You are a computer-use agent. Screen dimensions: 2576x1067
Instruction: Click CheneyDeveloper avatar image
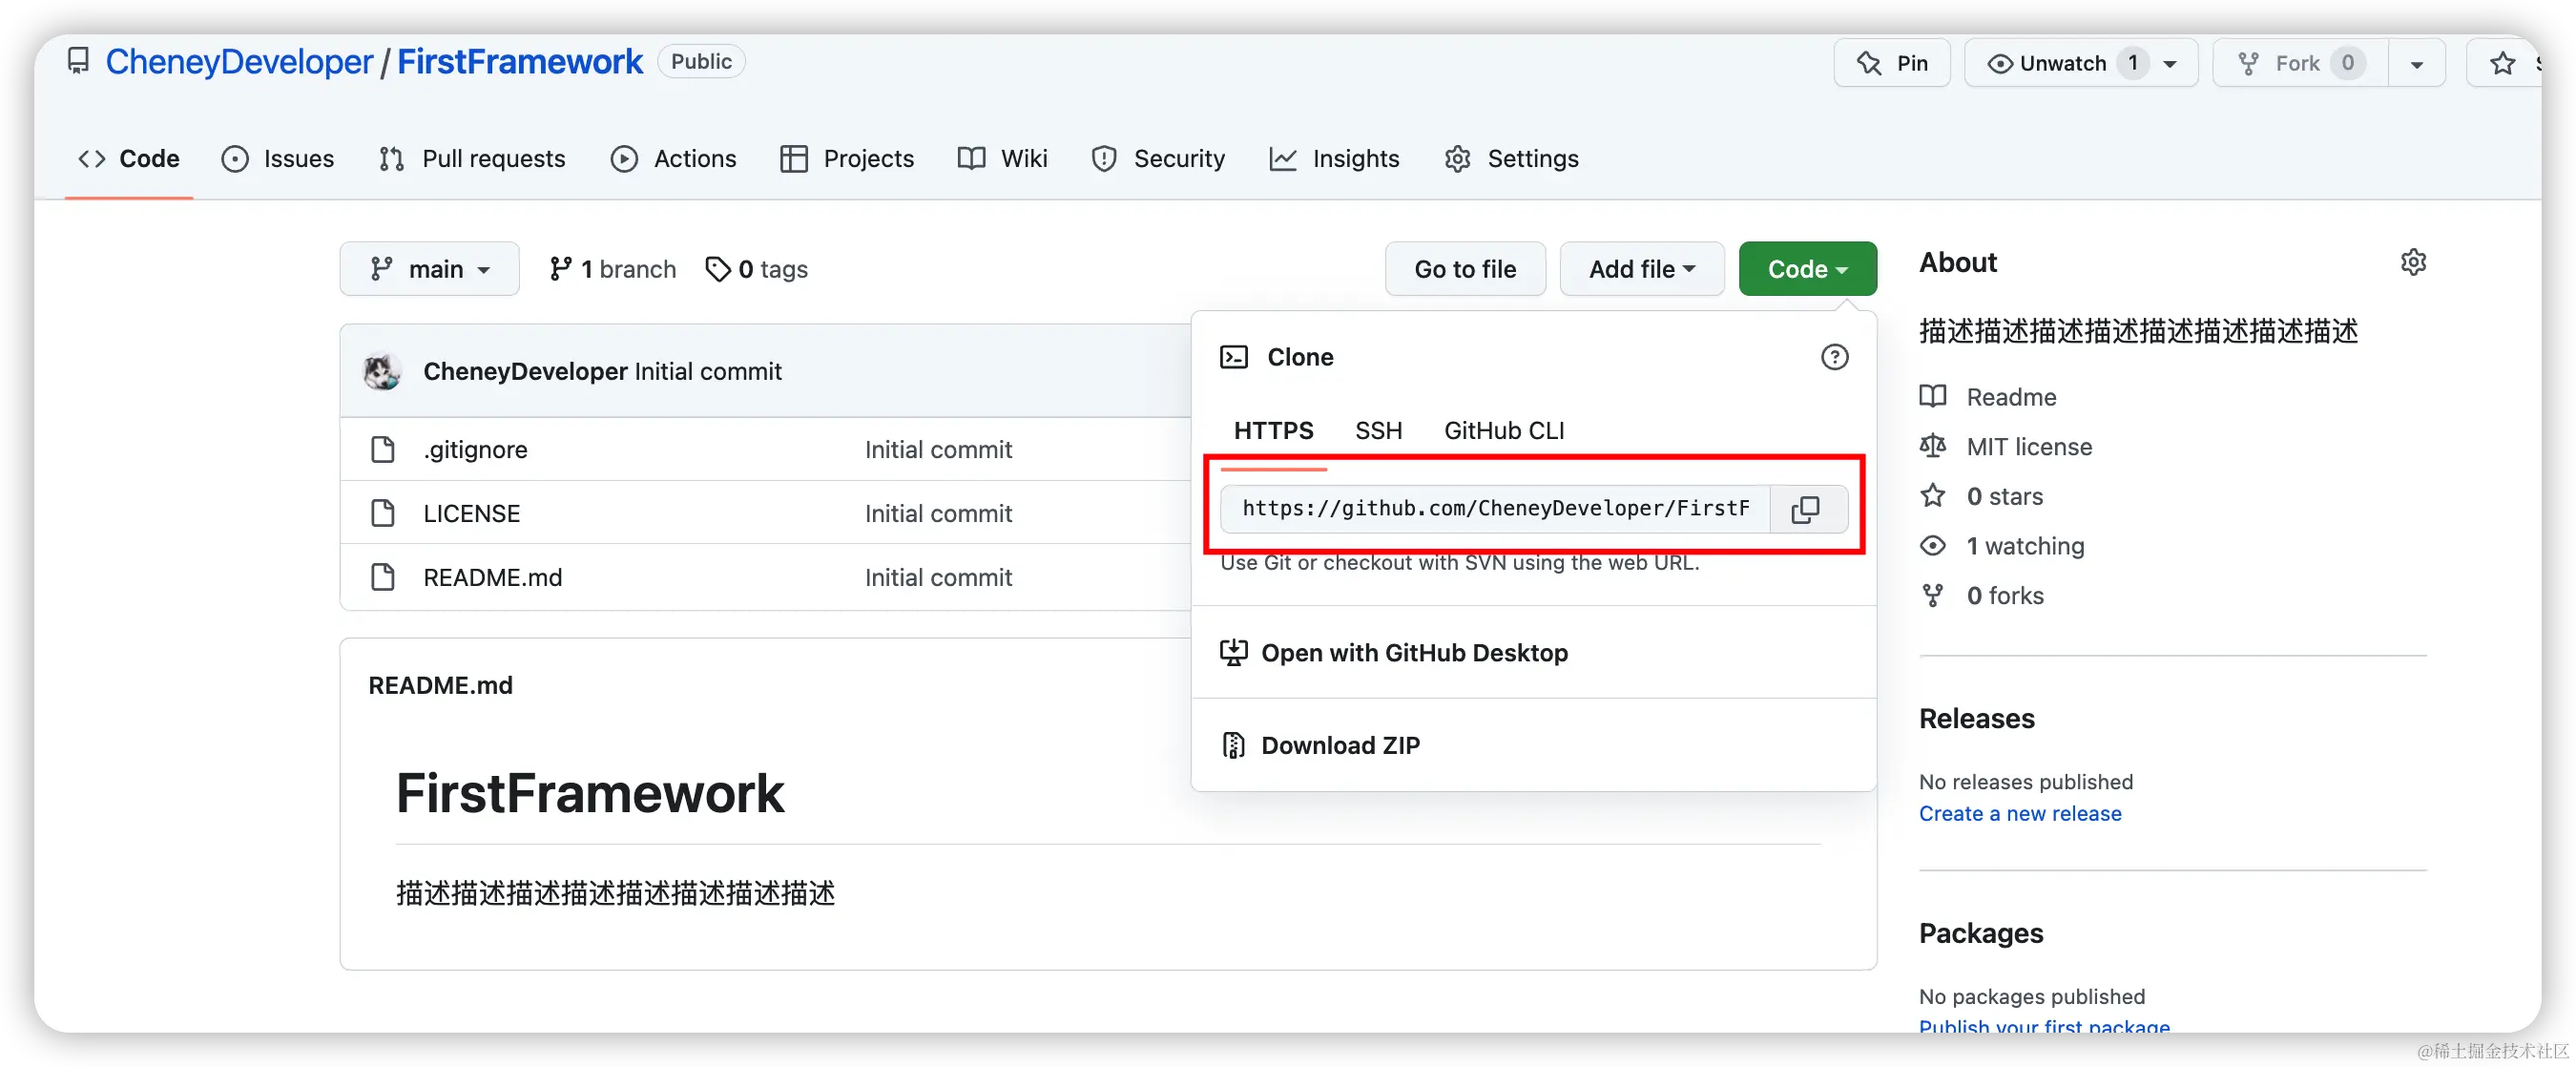click(x=382, y=371)
